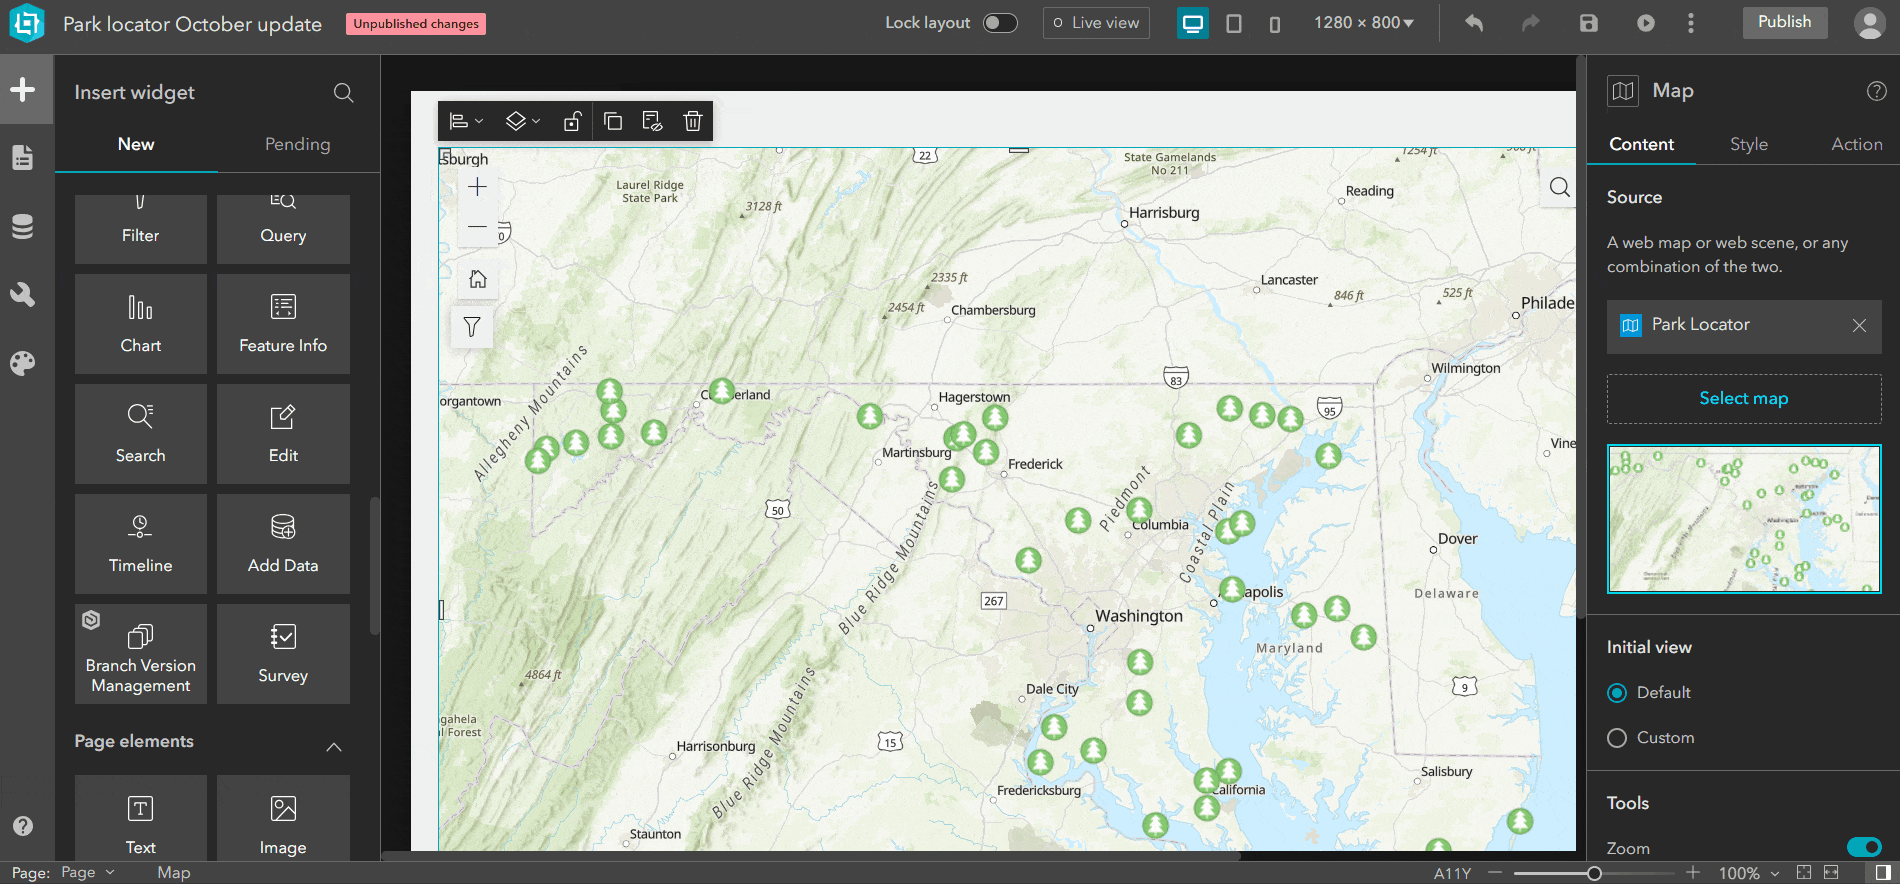Screen dimensions: 1900x884
Task: Open the Page panel in left sidebar
Action: coord(23,157)
